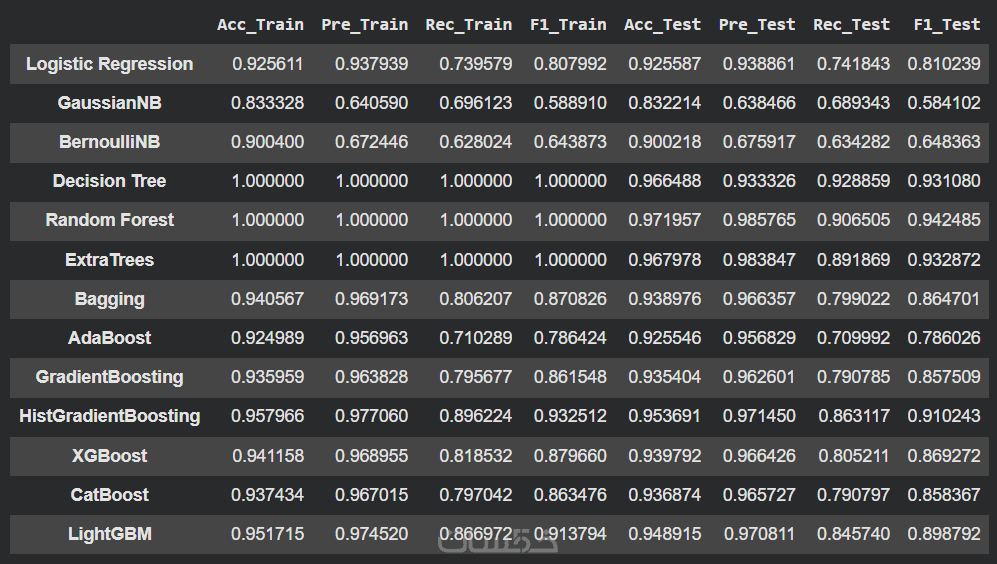Click Random Forest Rec_Test value 0.906505
This screenshot has width=997, height=564.
tap(853, 220)
